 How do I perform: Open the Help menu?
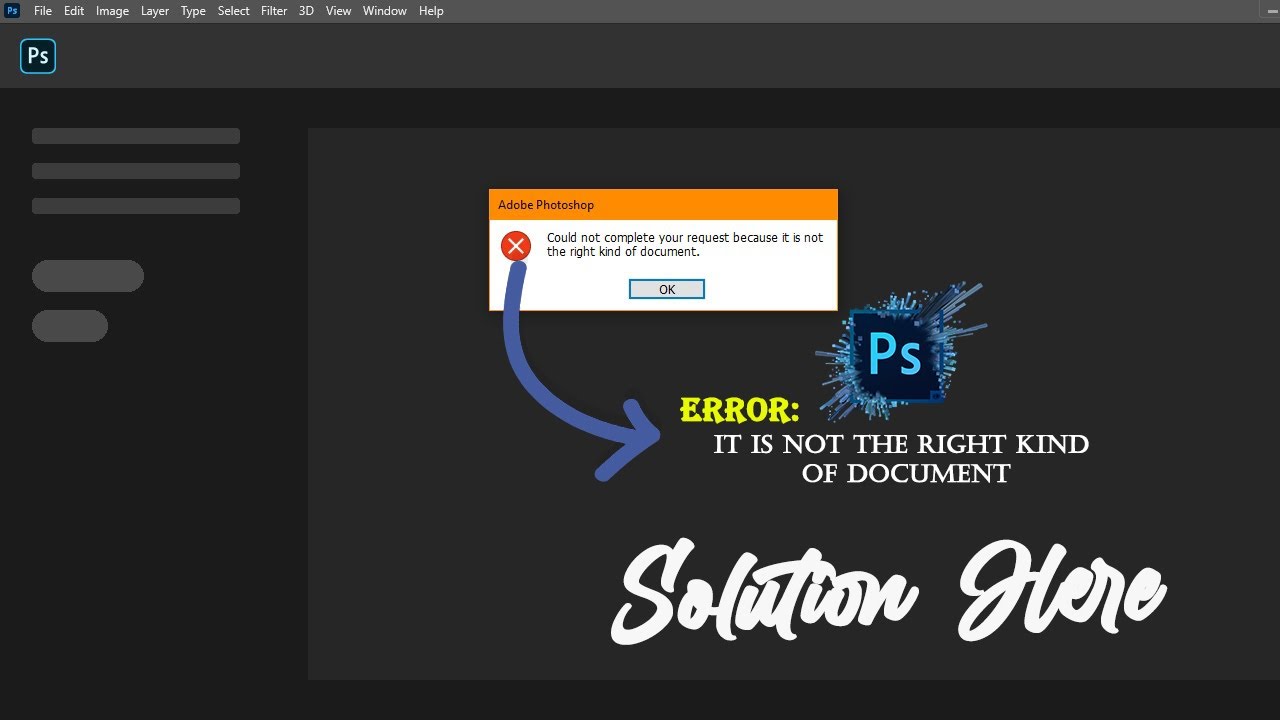point(431,11)
